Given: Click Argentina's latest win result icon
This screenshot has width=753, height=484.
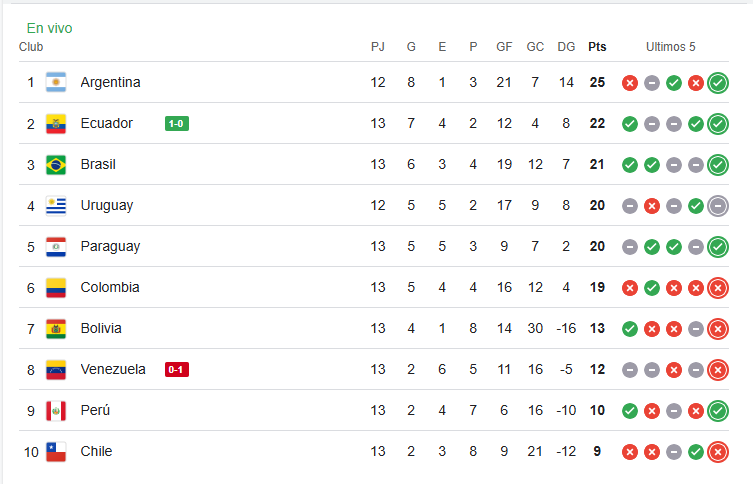Looking at the screenshot, I should (x=718, y=83).
